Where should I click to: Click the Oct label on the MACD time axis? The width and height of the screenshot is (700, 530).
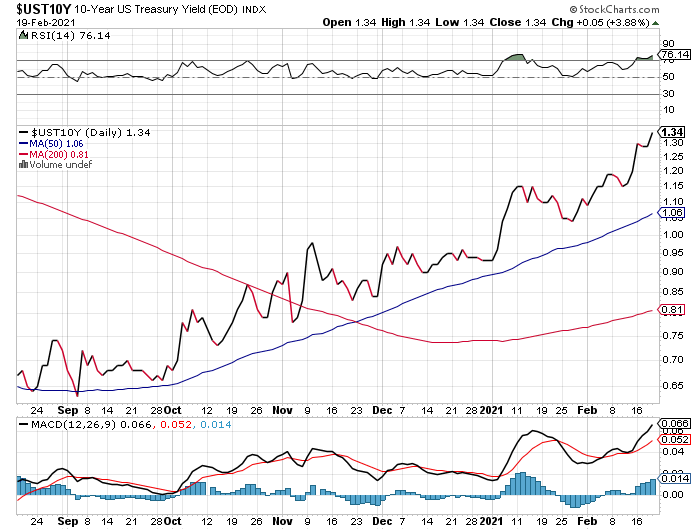click(x=172, y=522)
